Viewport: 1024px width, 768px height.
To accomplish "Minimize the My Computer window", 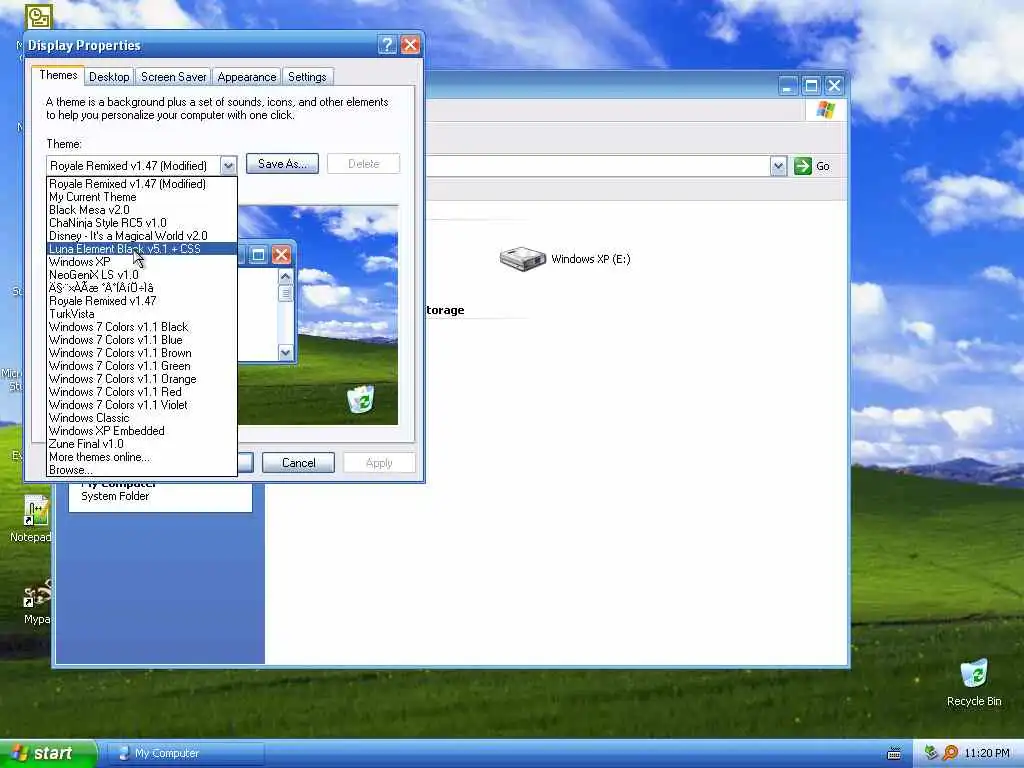I will click(x=788, y=86).
